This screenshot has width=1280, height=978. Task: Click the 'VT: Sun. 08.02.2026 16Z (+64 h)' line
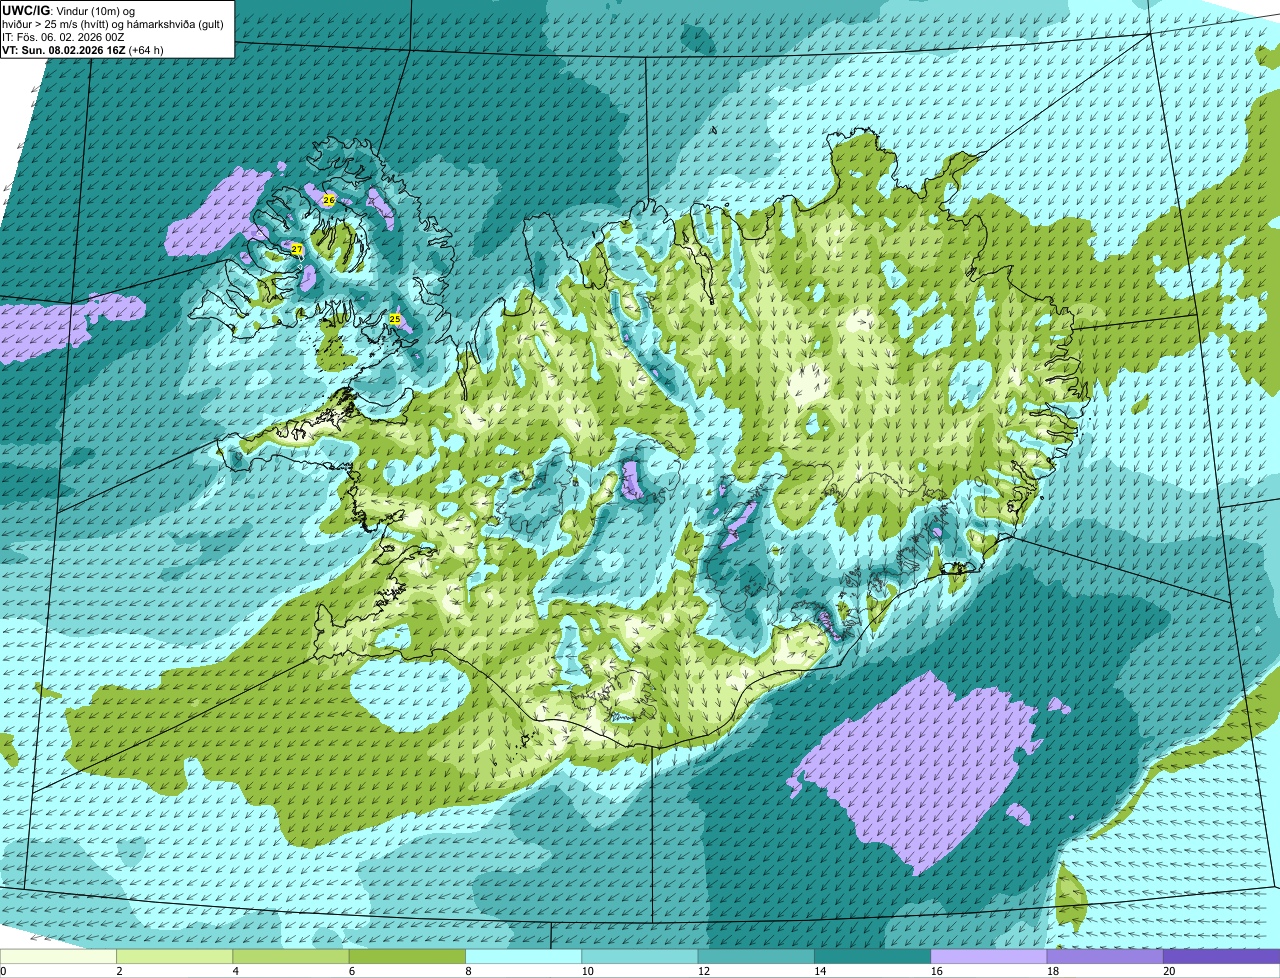point(83,50)
